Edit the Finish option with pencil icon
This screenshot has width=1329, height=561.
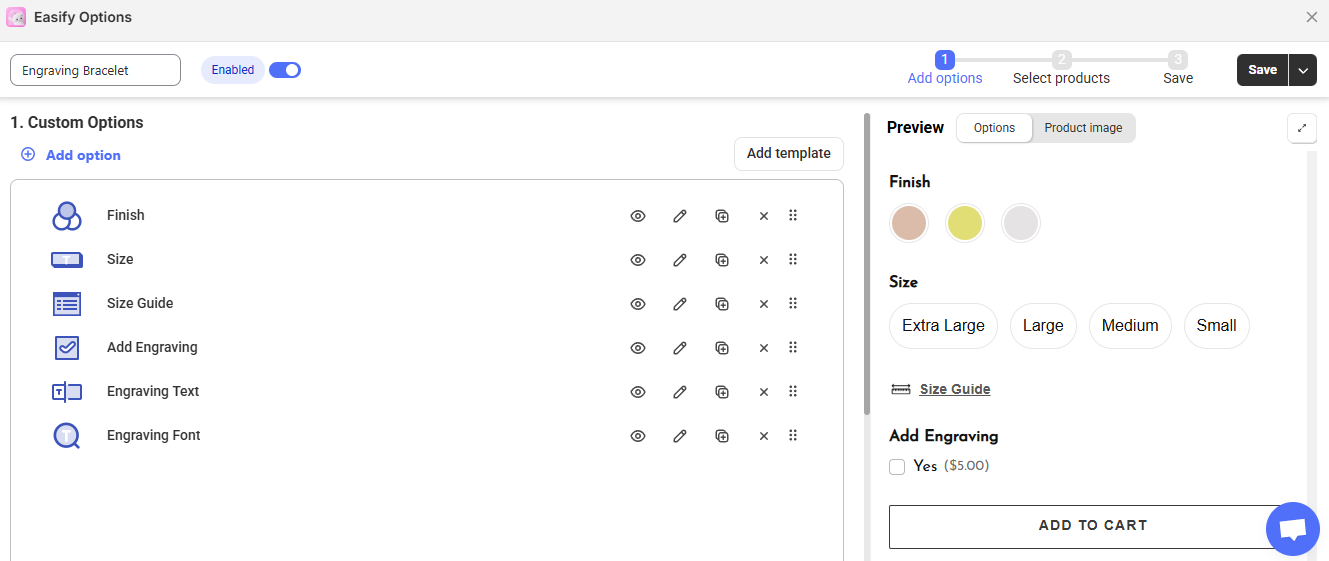pyautogui.click(x=680, y=216)
